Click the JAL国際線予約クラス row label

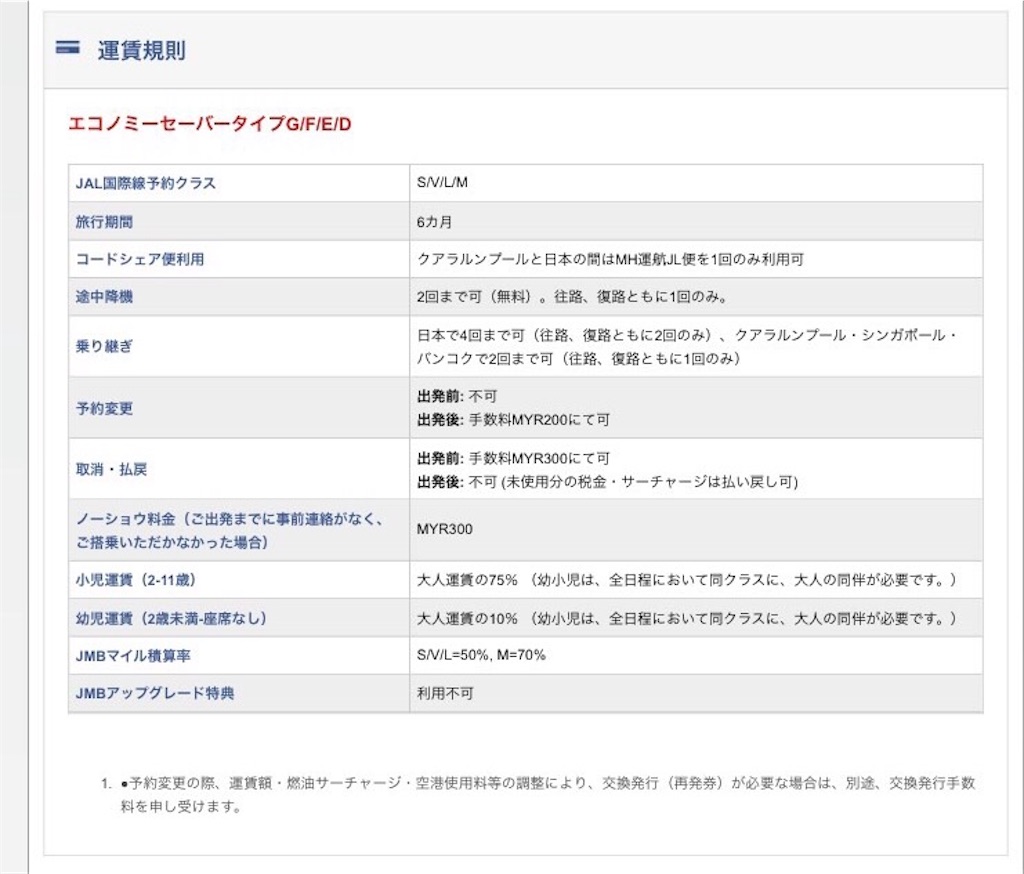click(145, 183)
